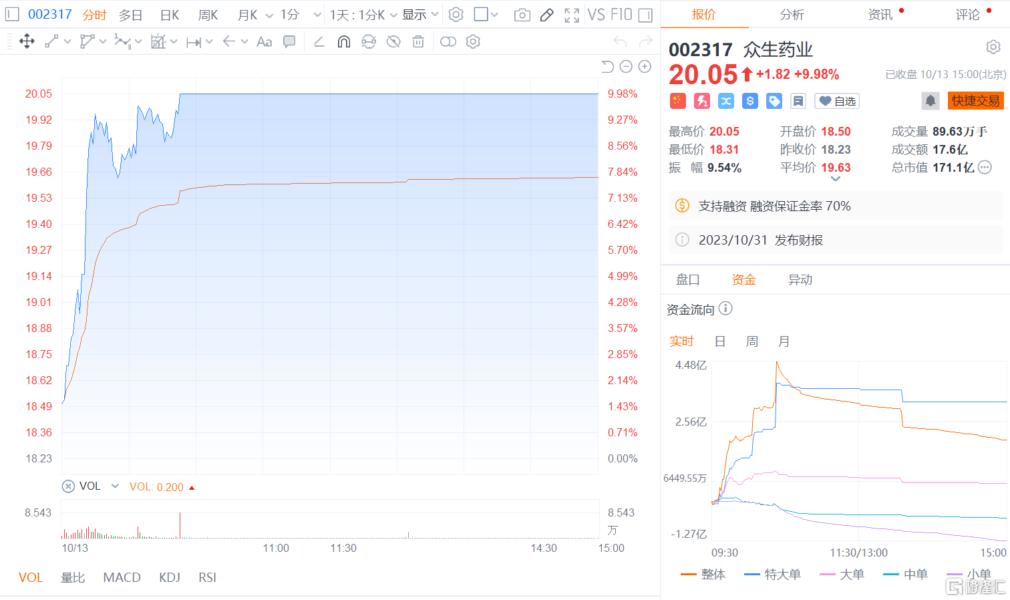Viewport: 1010px width, 600px height.
Task: Open the 1天:1分K range dropdown
Action: click(x=393, y=15)
